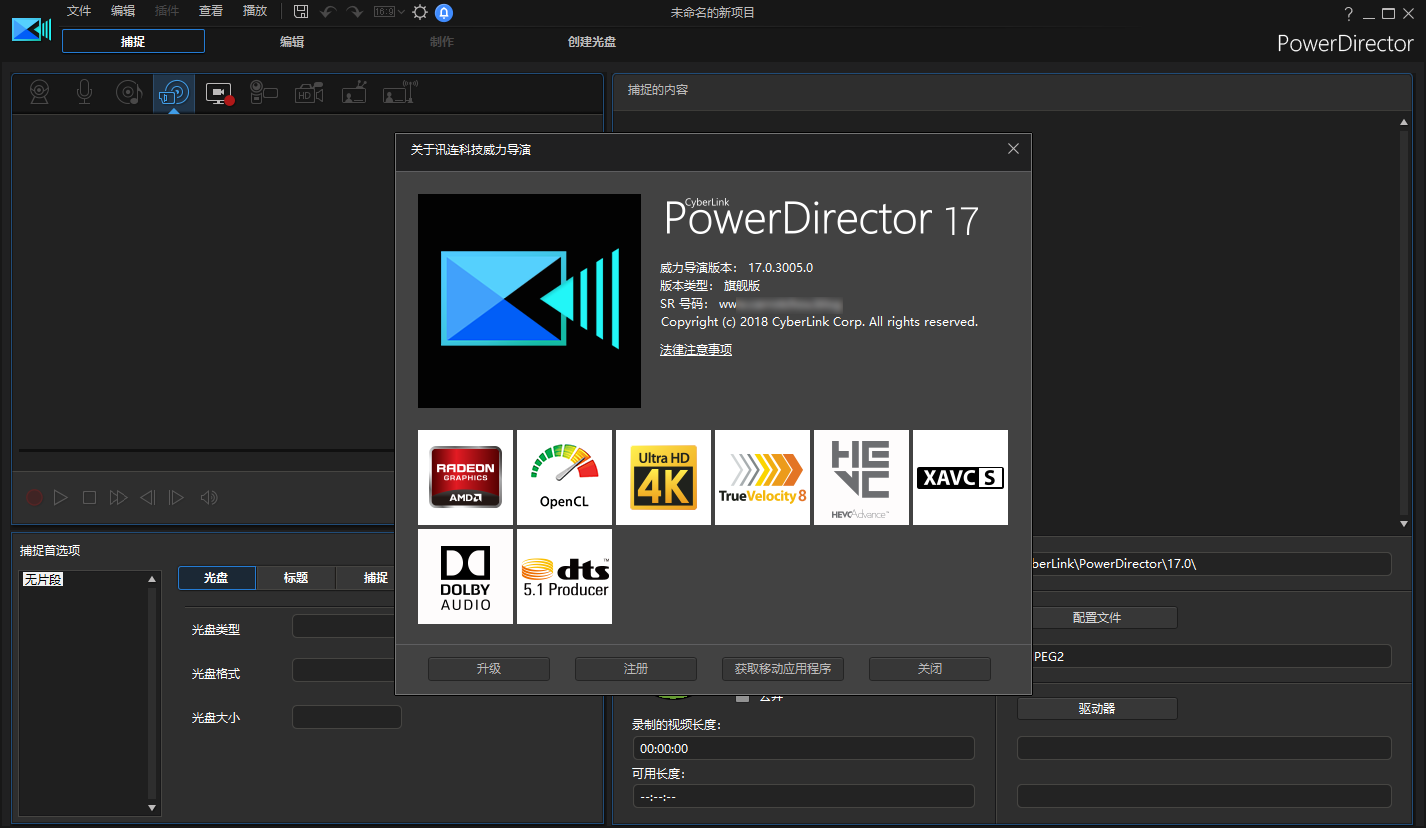This screenshot has width=1426, height=828.
Task: Click the redo arrow icon
Action: pyautogui.click(x=354, y=12)
